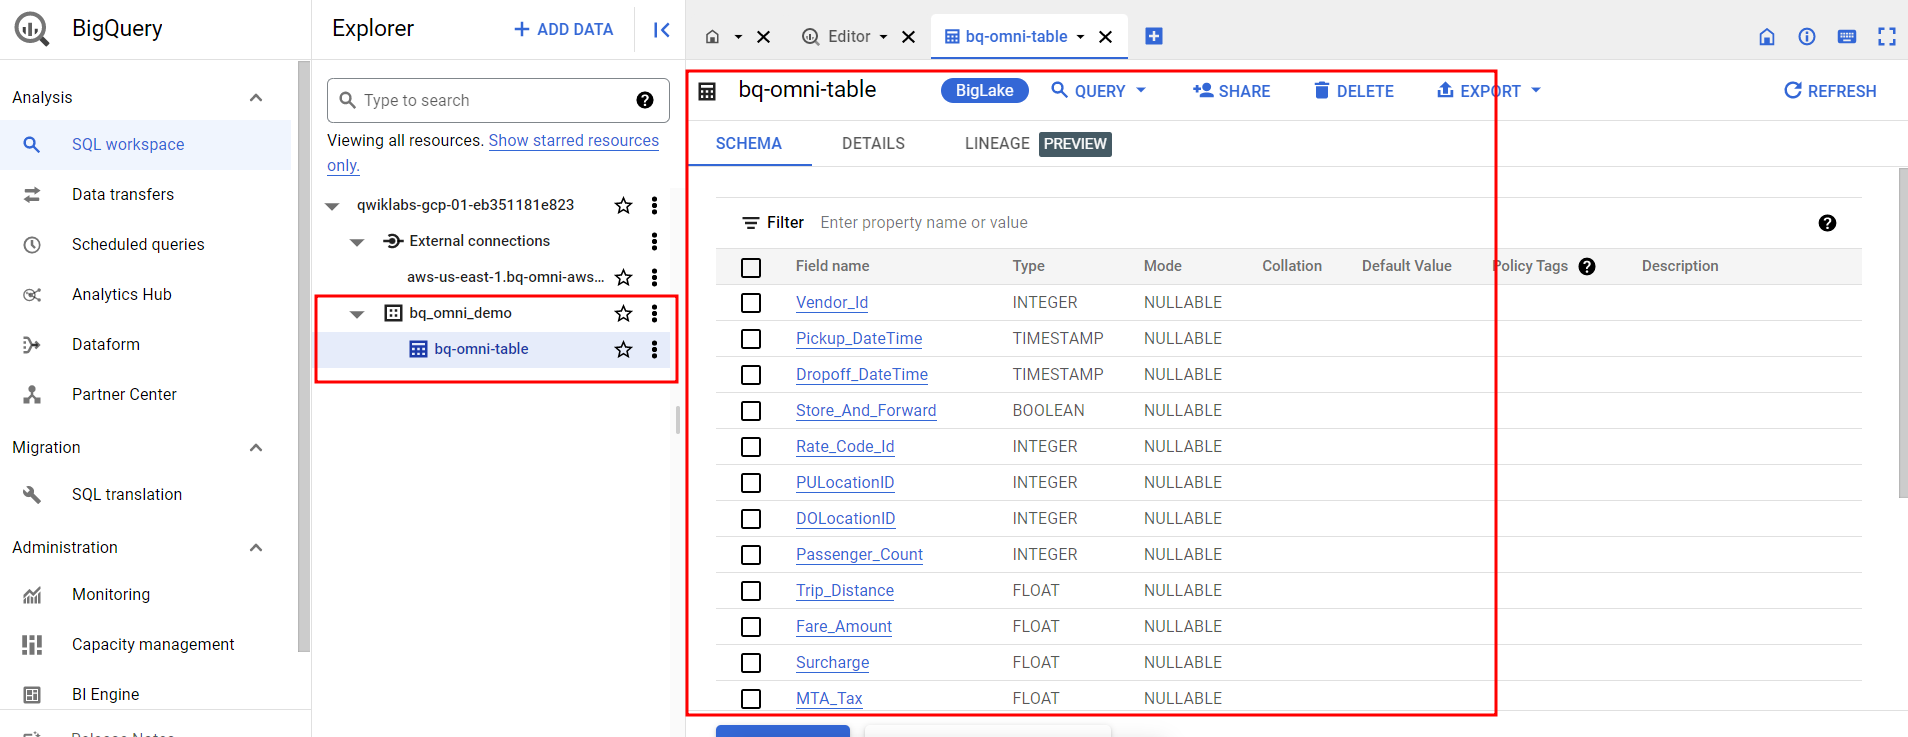Check the Rate_Code_Id field checkbox
This screenshot has width=1908, height=737.
coord(751,447)
